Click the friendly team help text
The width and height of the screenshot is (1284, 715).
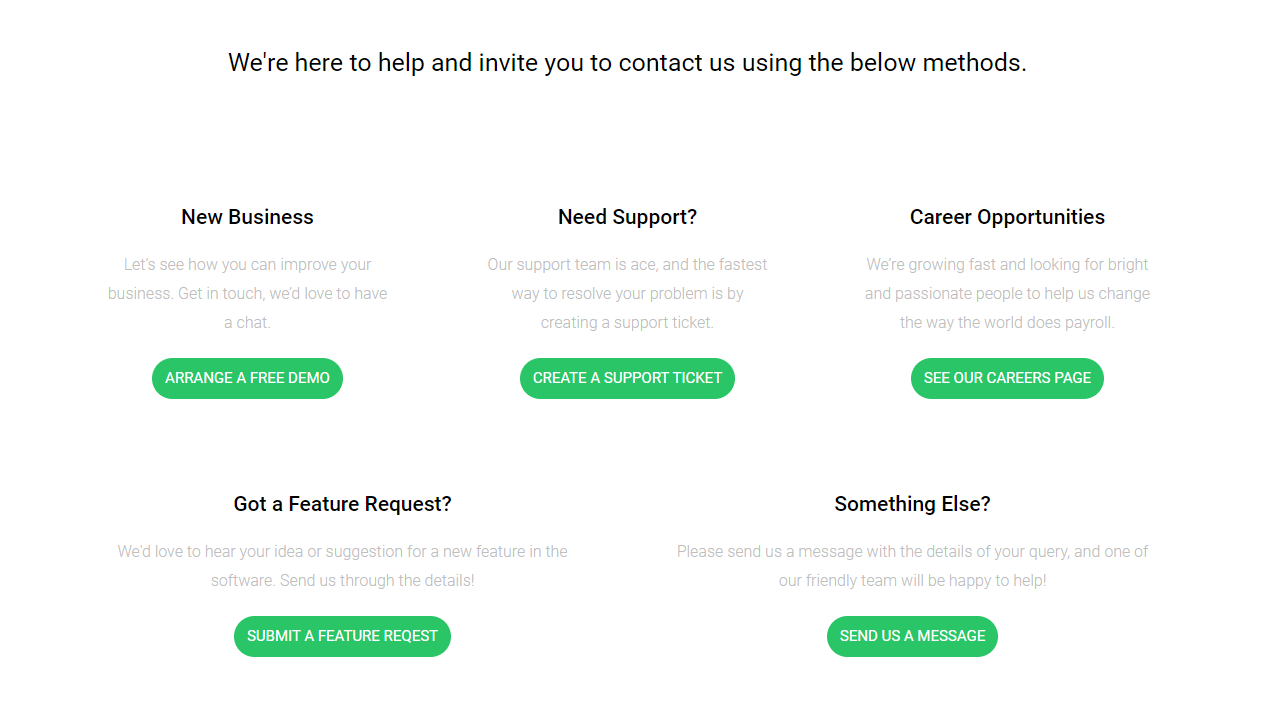tap(912, 565)
